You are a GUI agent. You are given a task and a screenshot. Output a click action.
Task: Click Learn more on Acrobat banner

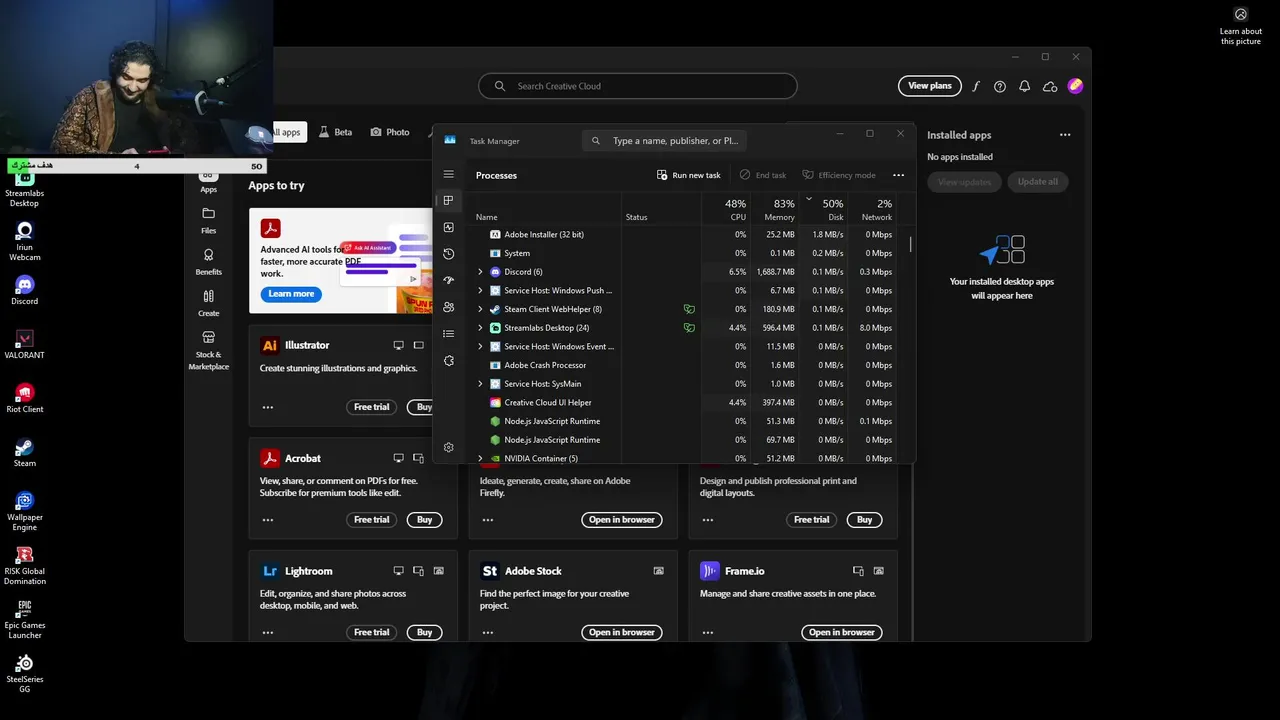[x=291, y=294]
